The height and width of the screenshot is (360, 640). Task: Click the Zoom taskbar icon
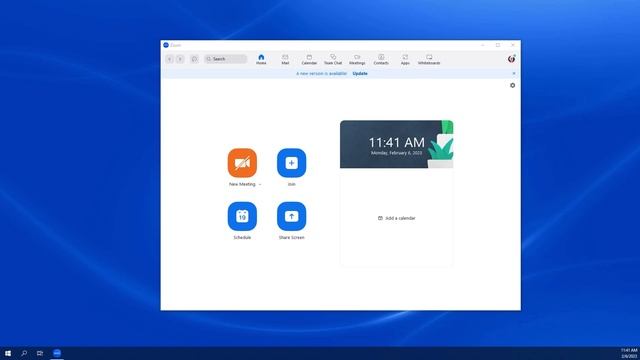[57, 353]
